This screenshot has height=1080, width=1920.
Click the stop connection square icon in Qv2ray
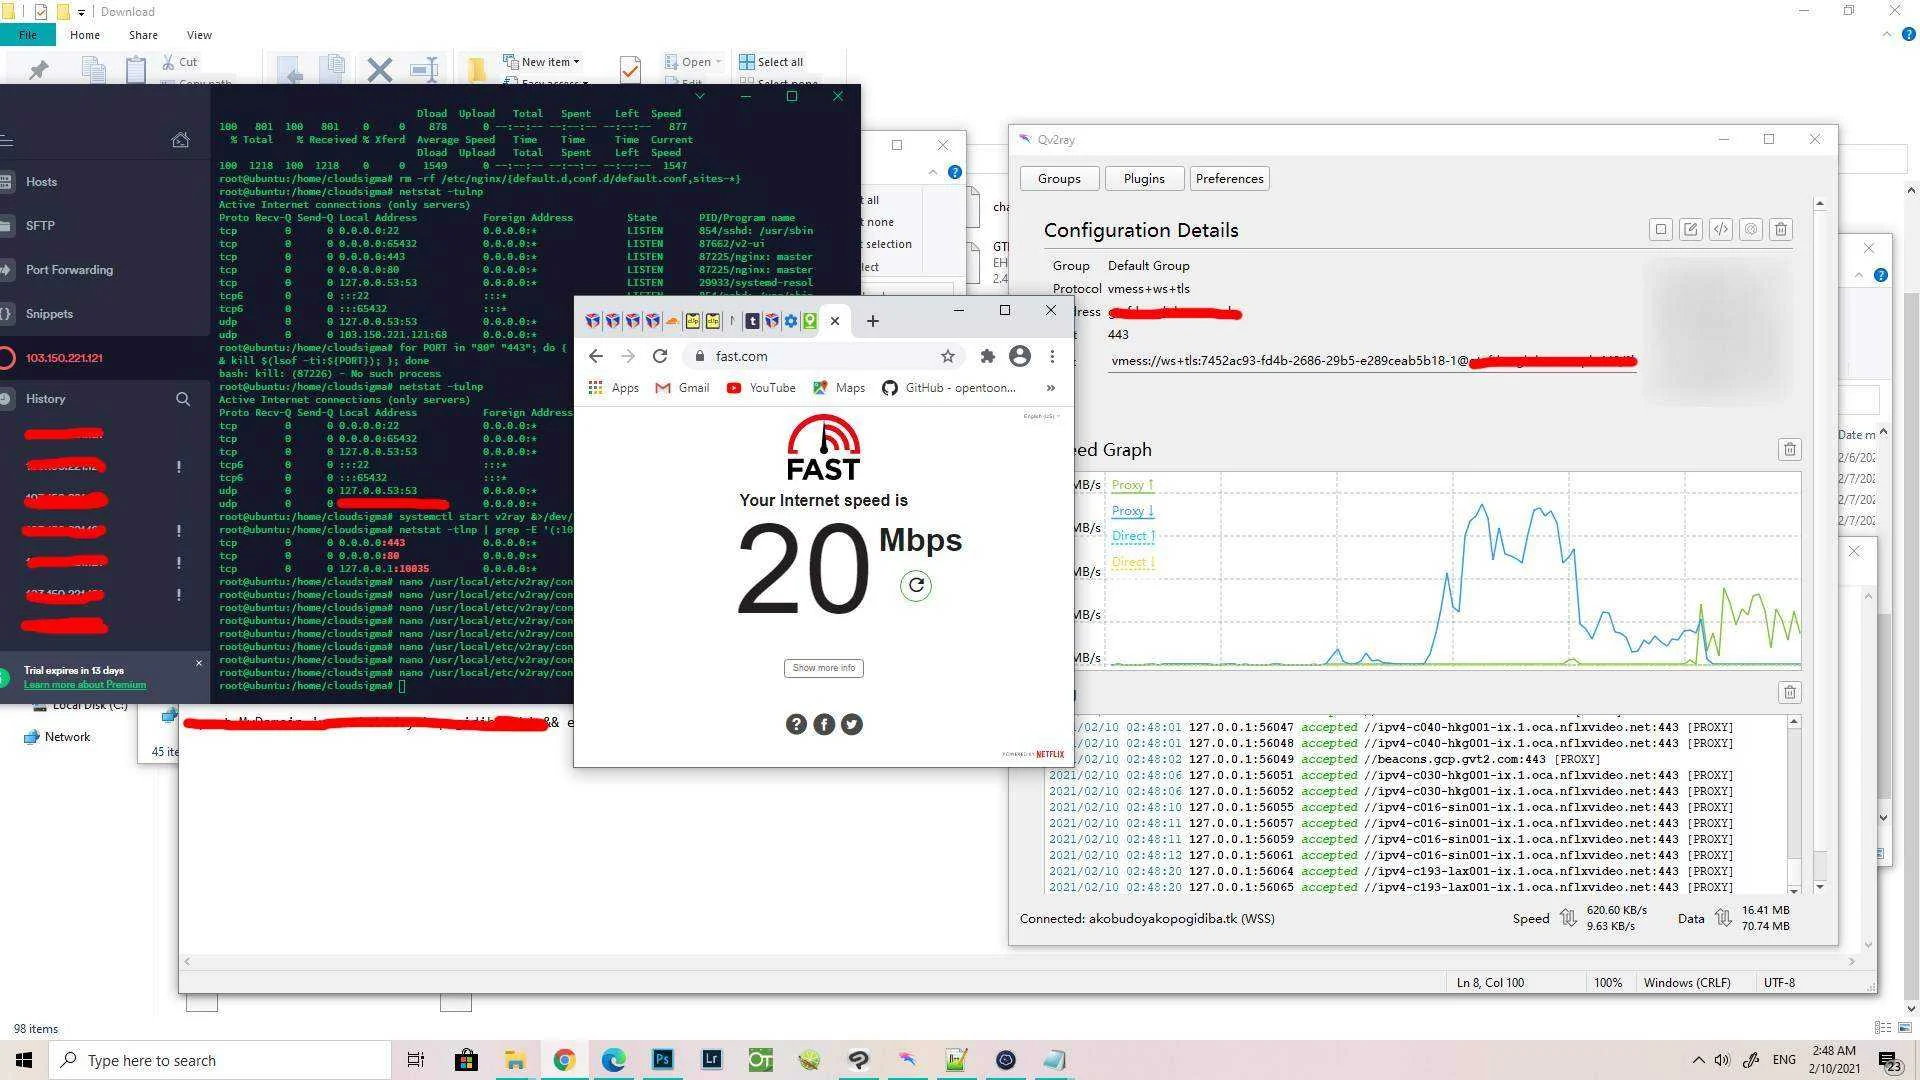(1661, 230)
